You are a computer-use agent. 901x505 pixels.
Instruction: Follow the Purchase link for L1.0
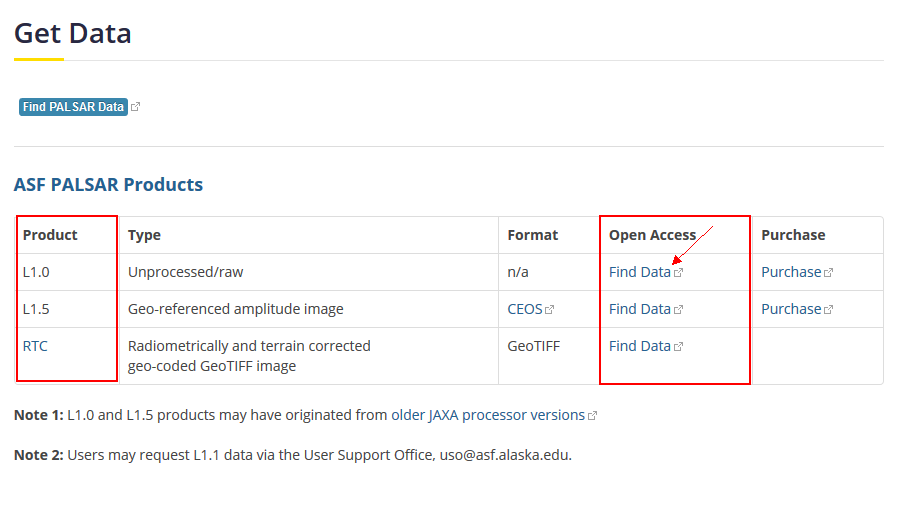[x=790, y=272]
